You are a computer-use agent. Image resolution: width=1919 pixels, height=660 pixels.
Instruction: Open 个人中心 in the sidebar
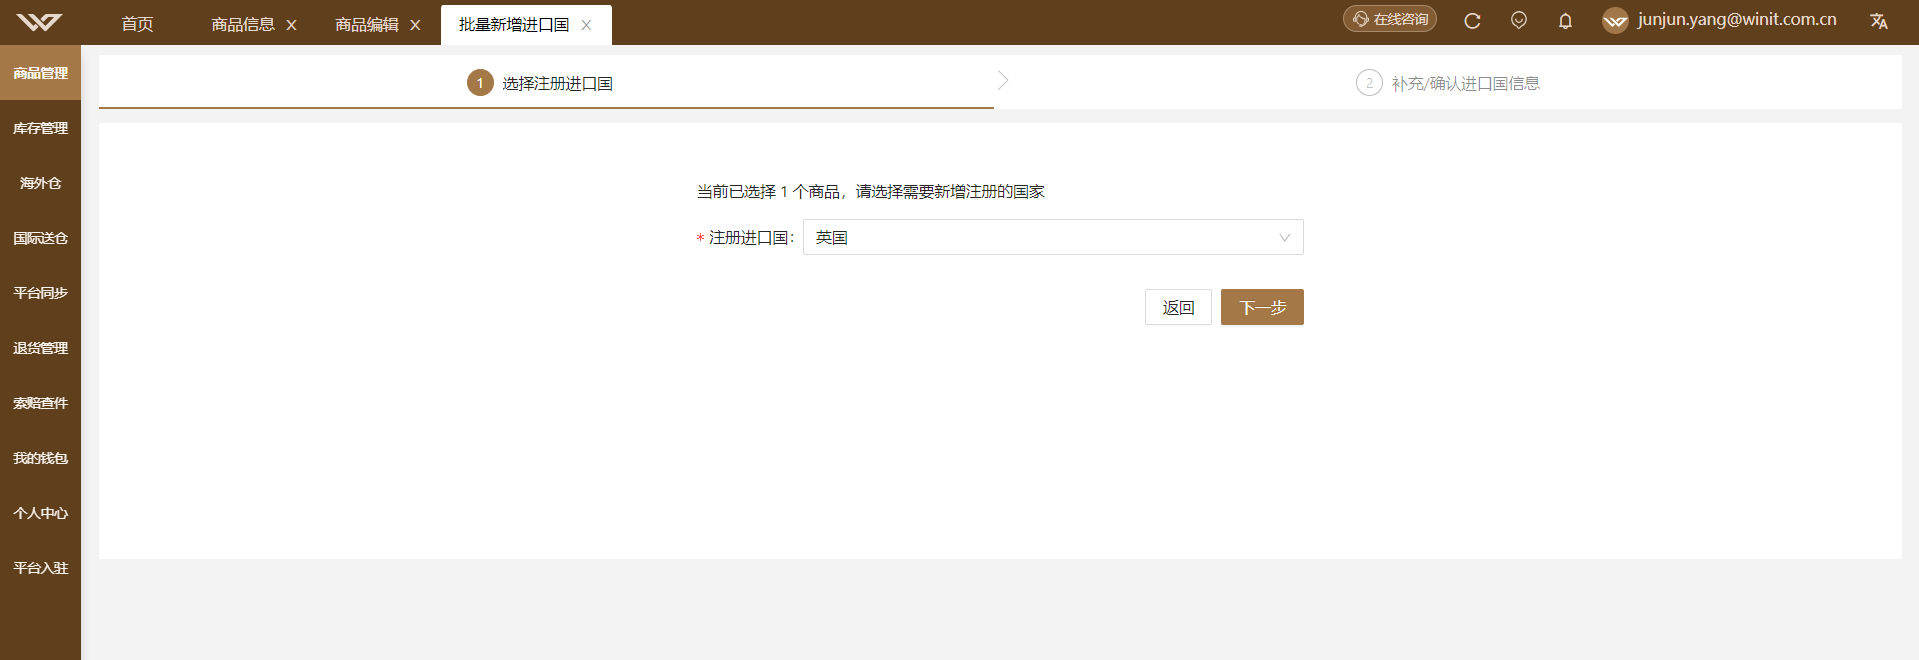(40, 513)
